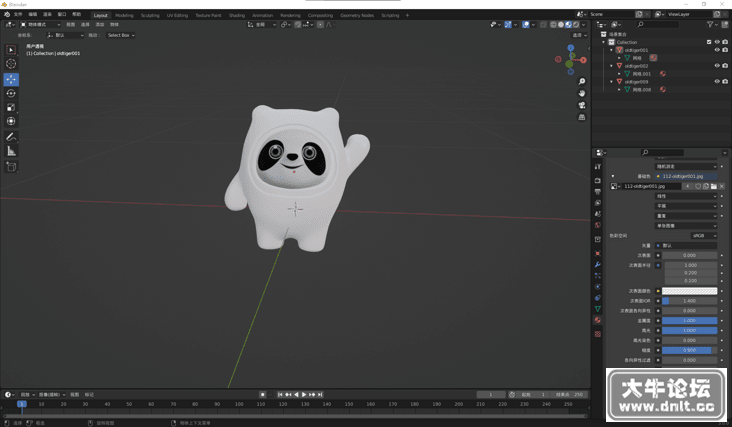Select the Select Box tool in the toolbar
The image size is (732, 427).
(x=11, y=49)
